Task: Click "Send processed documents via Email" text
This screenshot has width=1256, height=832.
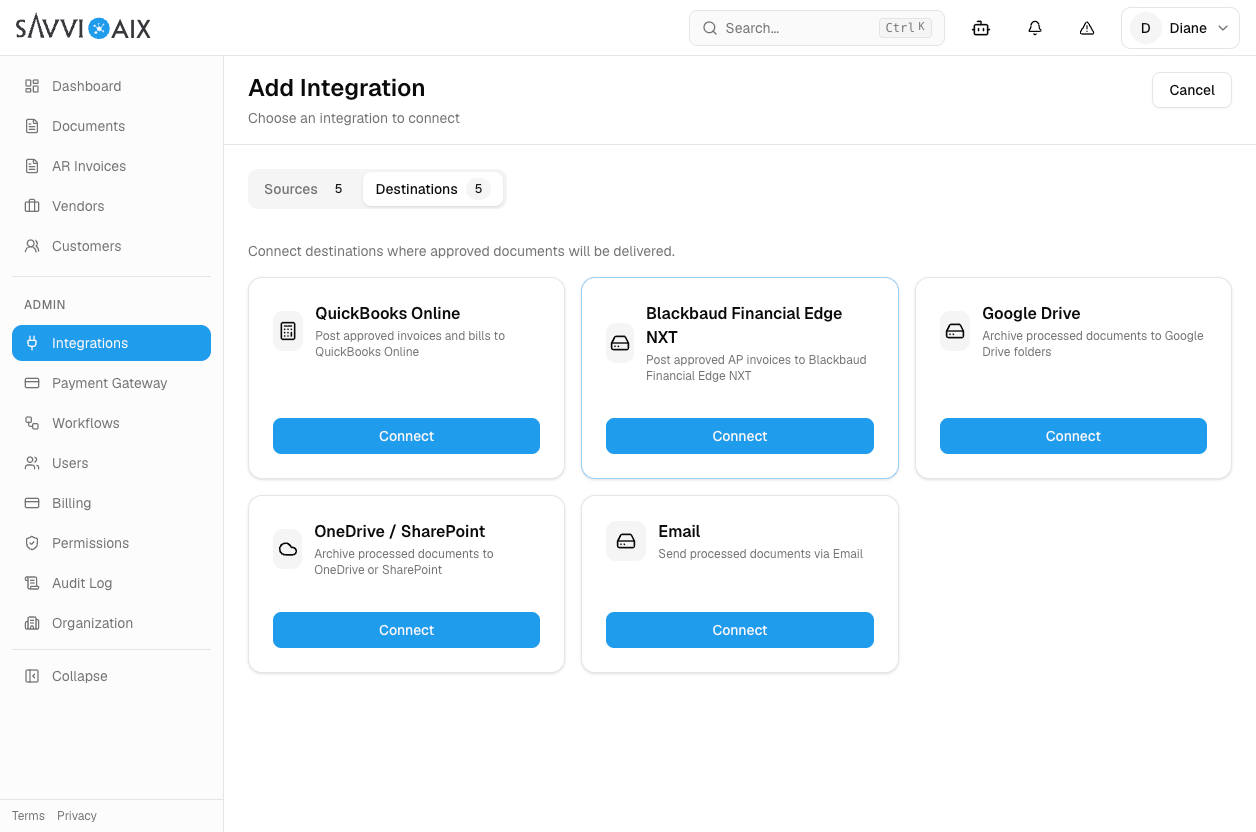Action: [x=760, y=554]
